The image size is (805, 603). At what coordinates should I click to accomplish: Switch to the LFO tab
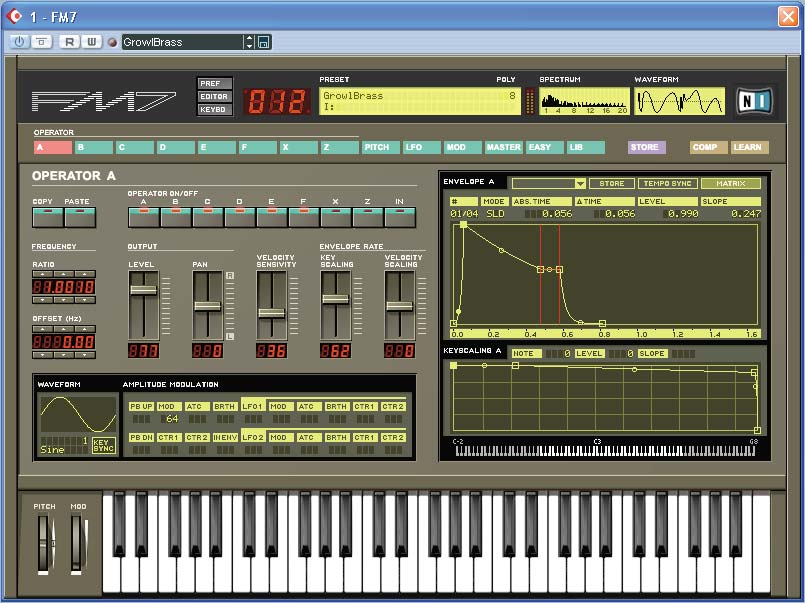(x=421, y=147)
